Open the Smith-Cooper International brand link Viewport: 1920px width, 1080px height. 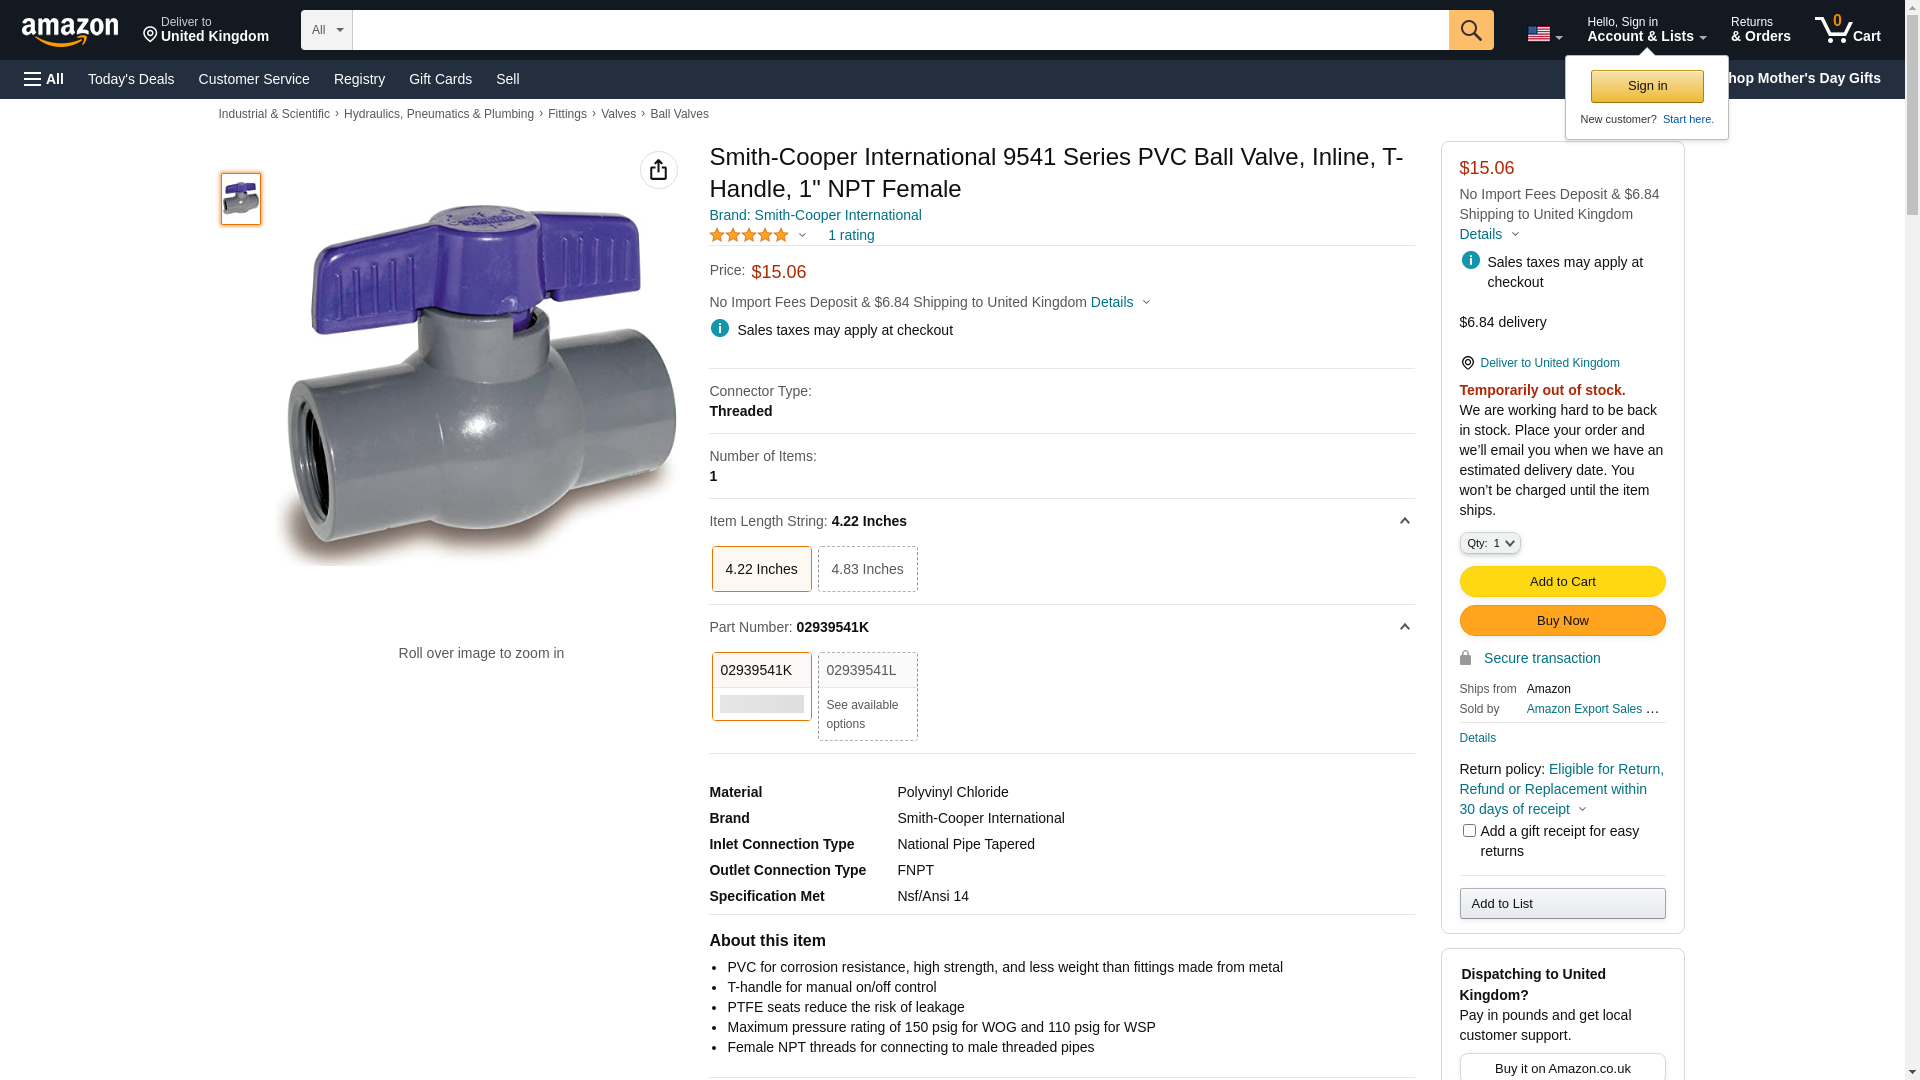(x=815, y=215)
